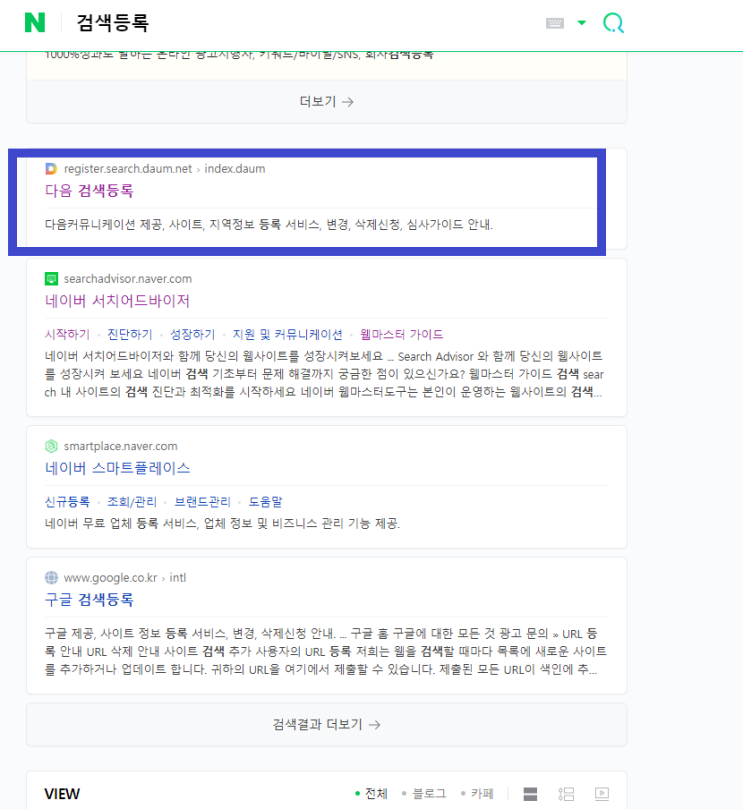Click the Google globe favicon icon
The image size is (743, 809).
pyautogui.click(x=51, y=578)
